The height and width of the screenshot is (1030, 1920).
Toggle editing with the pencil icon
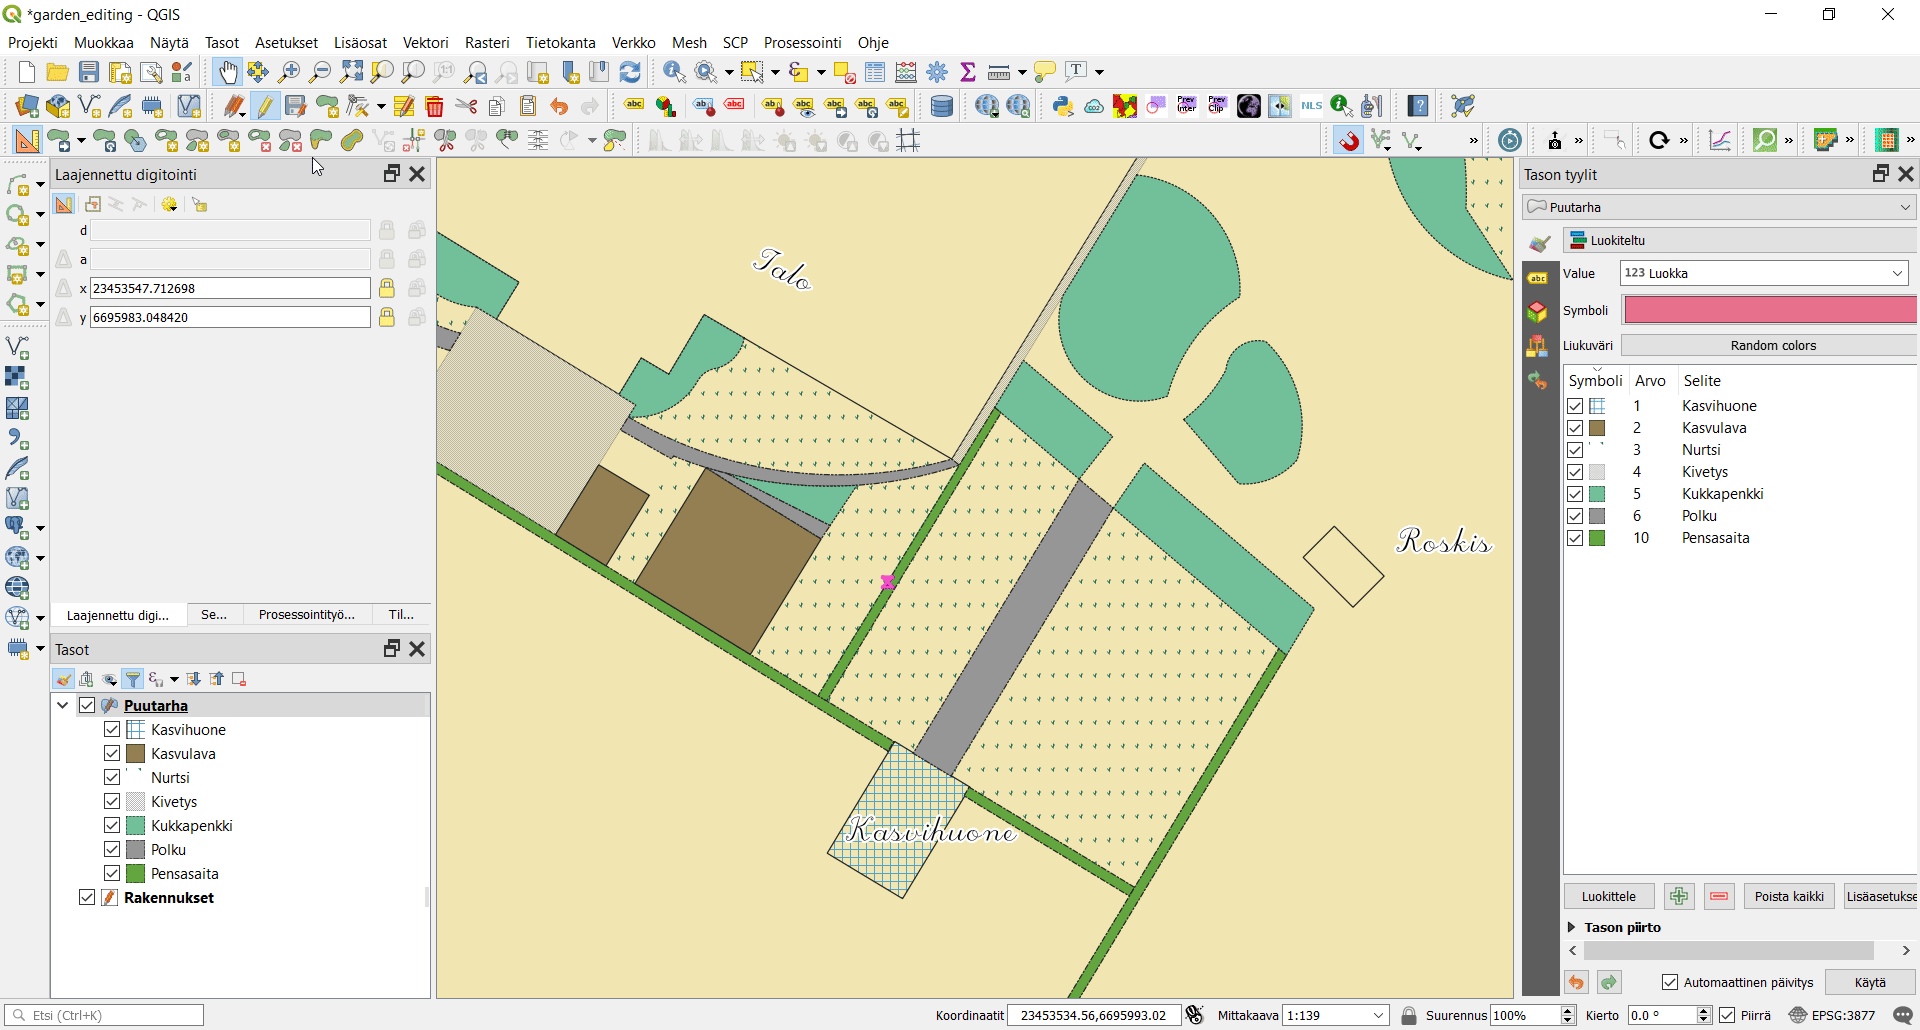click(264, 106)
